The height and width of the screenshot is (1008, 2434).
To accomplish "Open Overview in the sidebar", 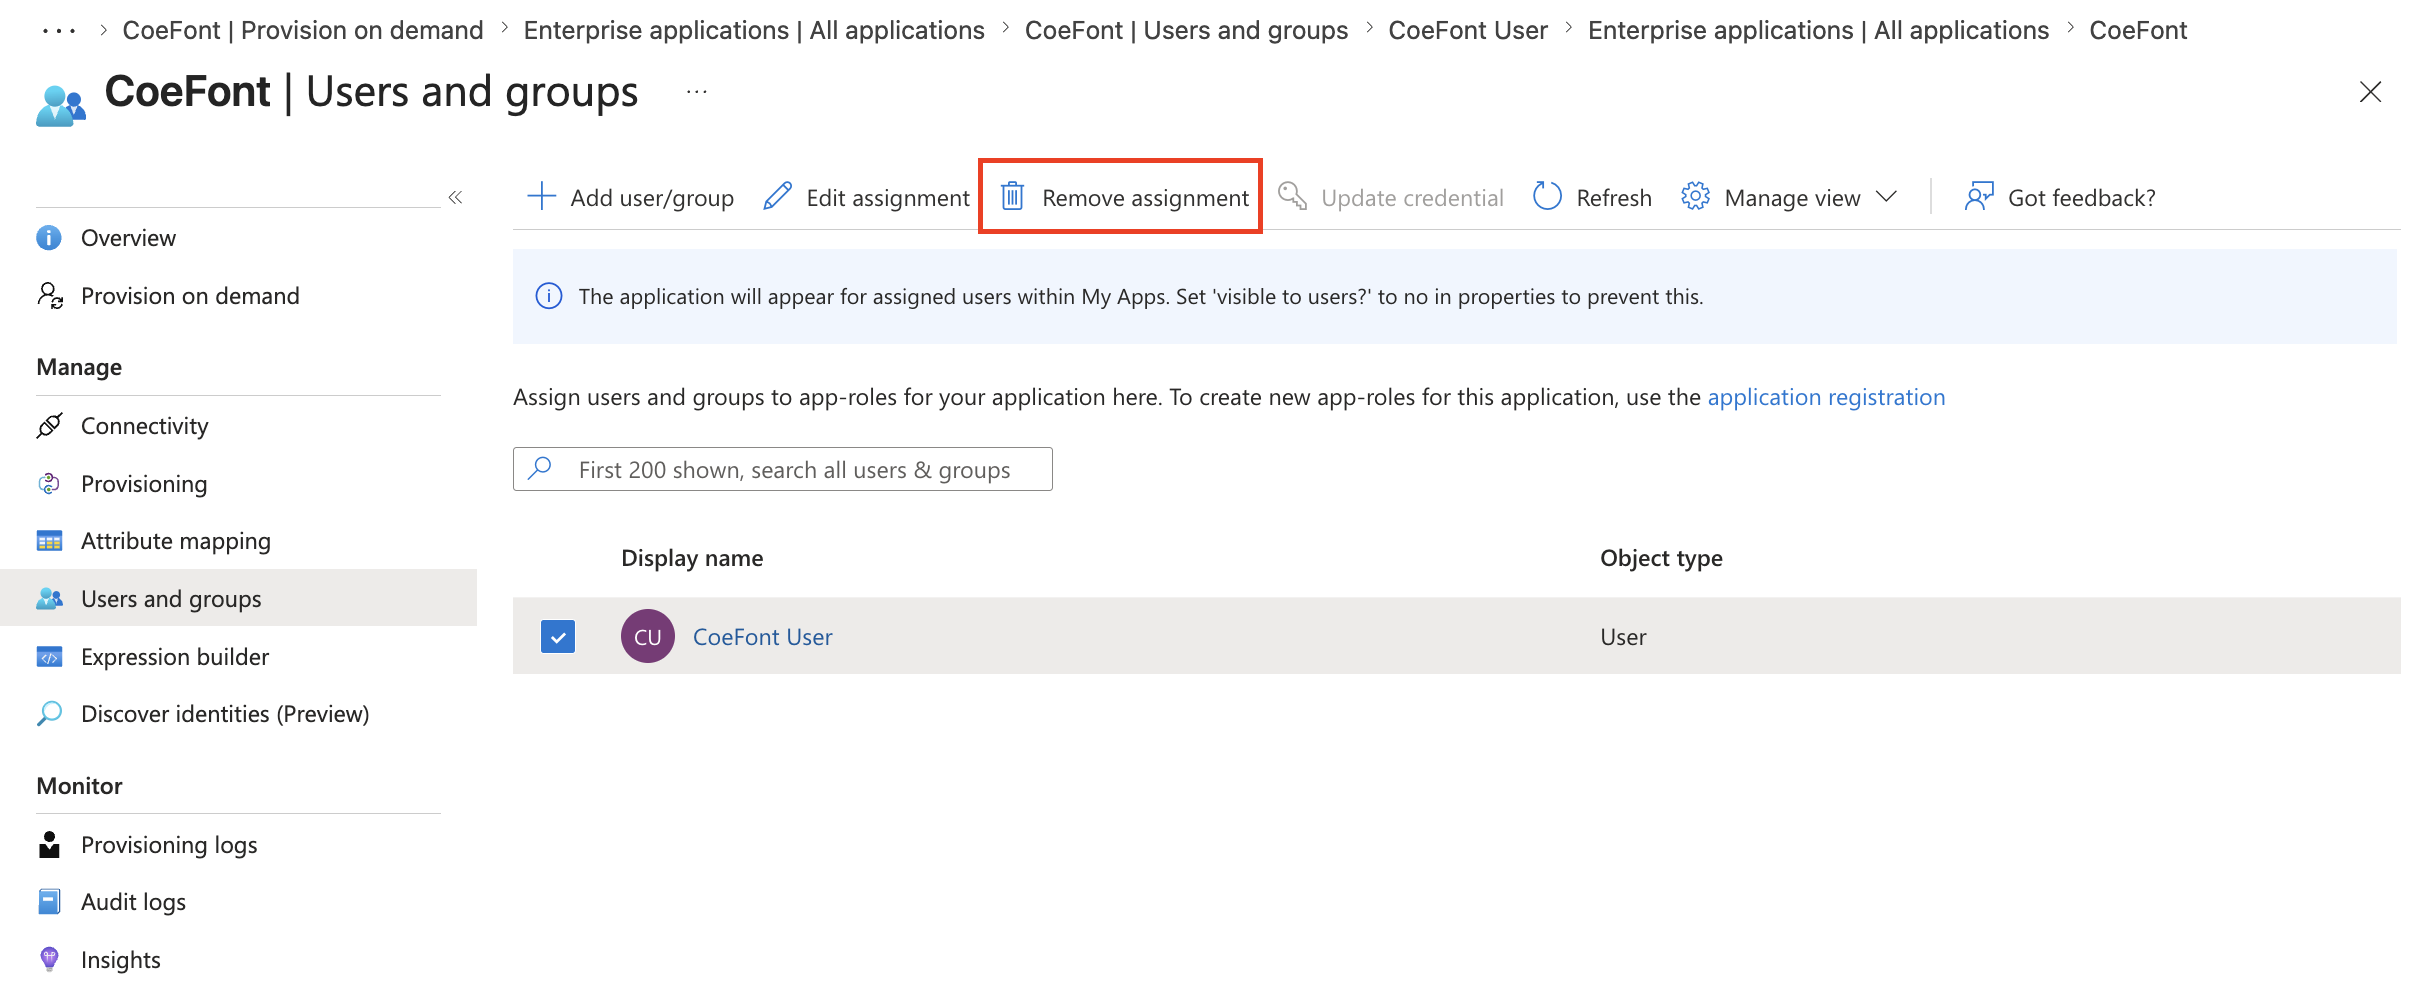I will click(128, 238).
